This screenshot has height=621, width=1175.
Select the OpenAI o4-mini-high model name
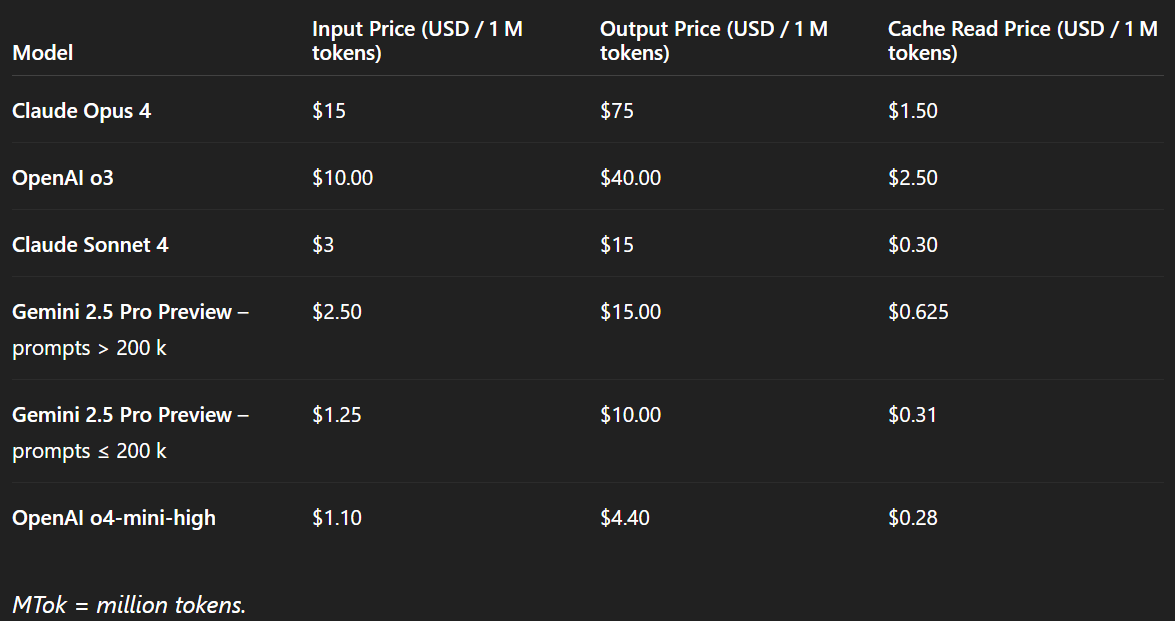tap(114, 518)
